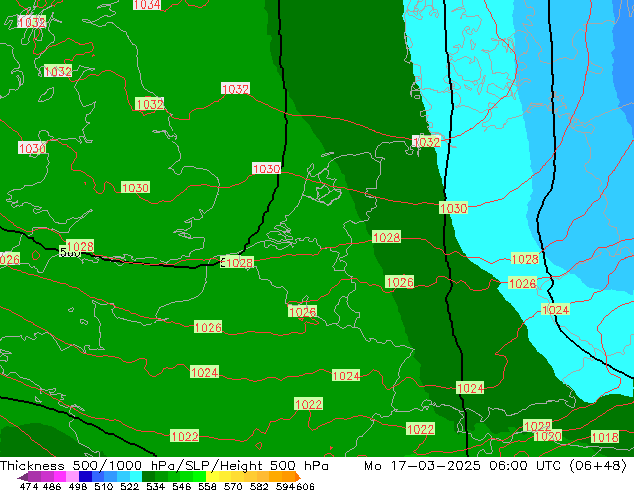This screenshot has width=634, height=490.
Task: Click the map title starting with 'Thickness 500/1000 hPa'
Action: tap(164, 466)
